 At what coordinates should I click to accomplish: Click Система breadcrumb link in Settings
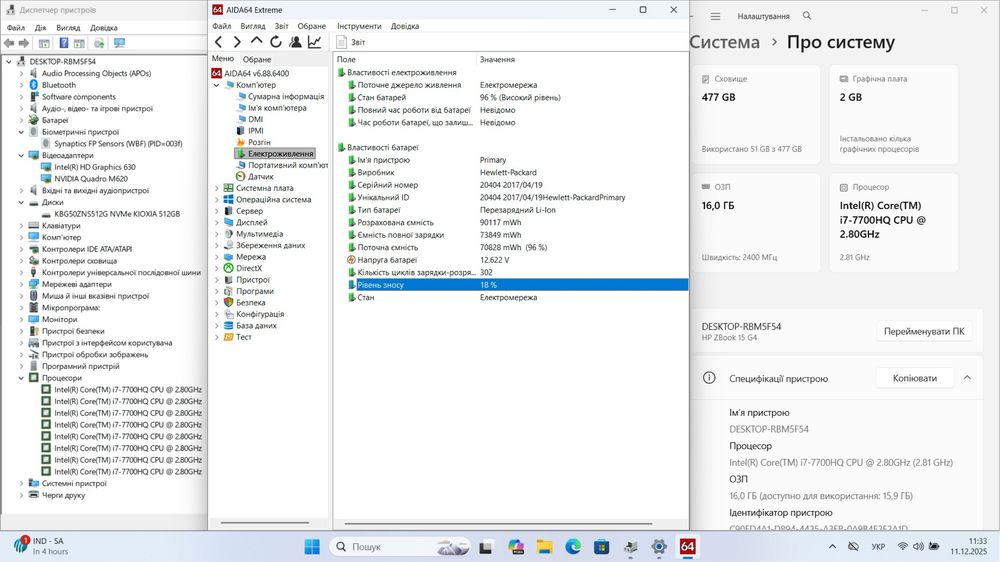click(725, 42)
